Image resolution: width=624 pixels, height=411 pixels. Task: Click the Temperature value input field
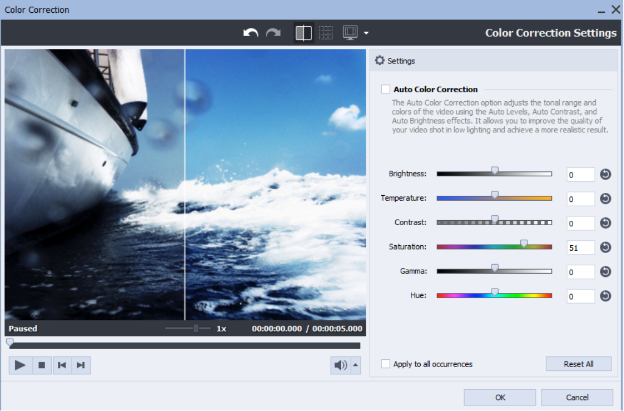click(x=580, y=199)
